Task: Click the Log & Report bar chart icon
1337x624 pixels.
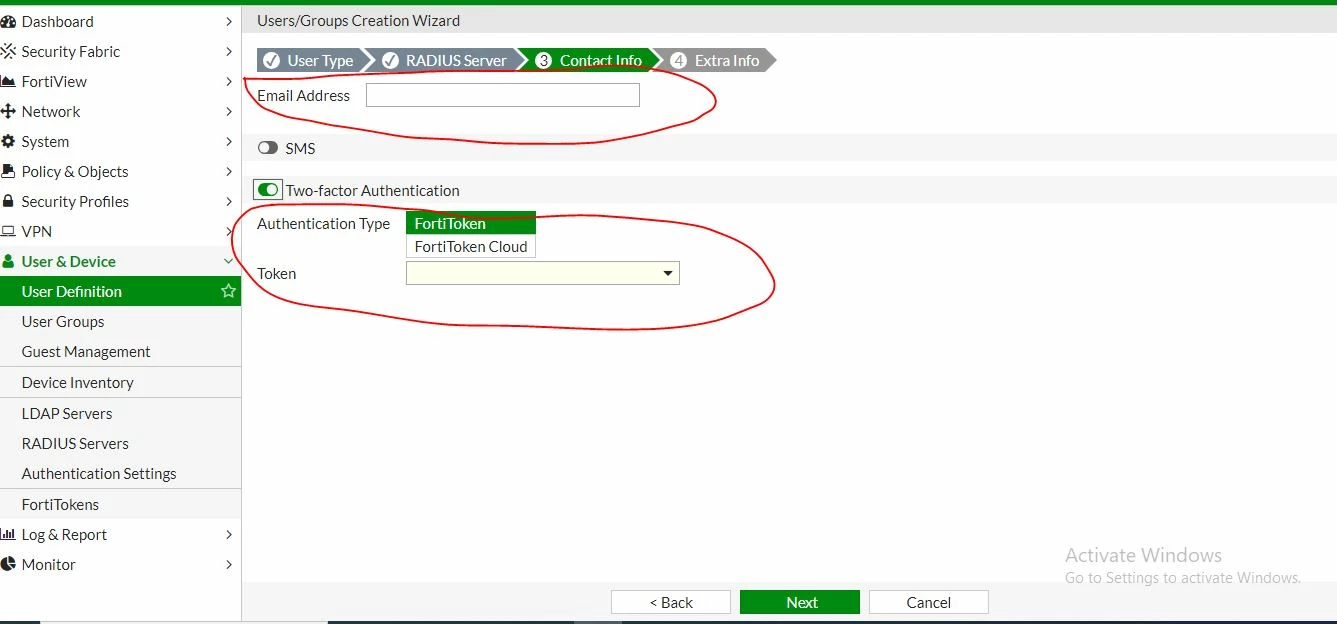Action: coord(7,534)
